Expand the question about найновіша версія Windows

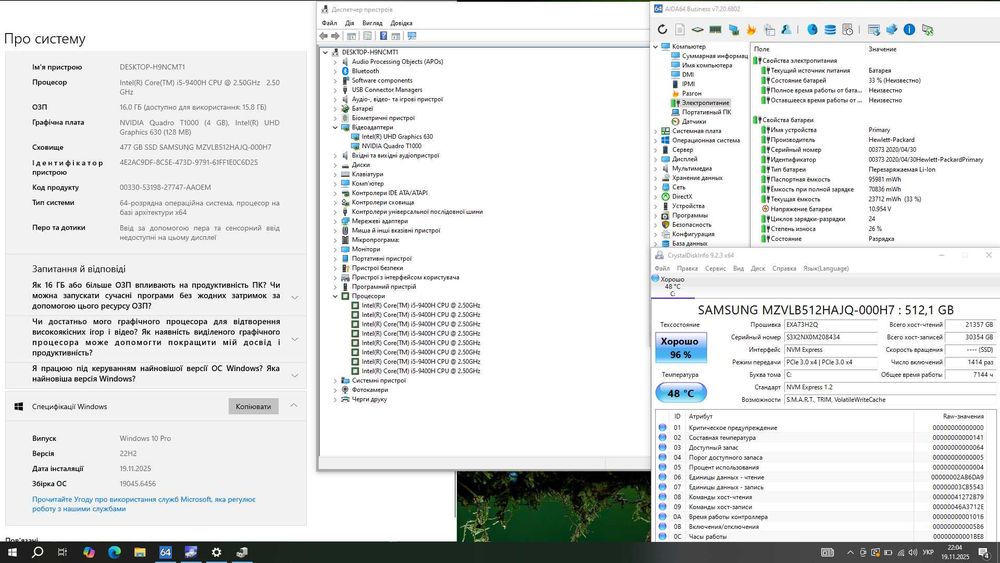[295, 375]
